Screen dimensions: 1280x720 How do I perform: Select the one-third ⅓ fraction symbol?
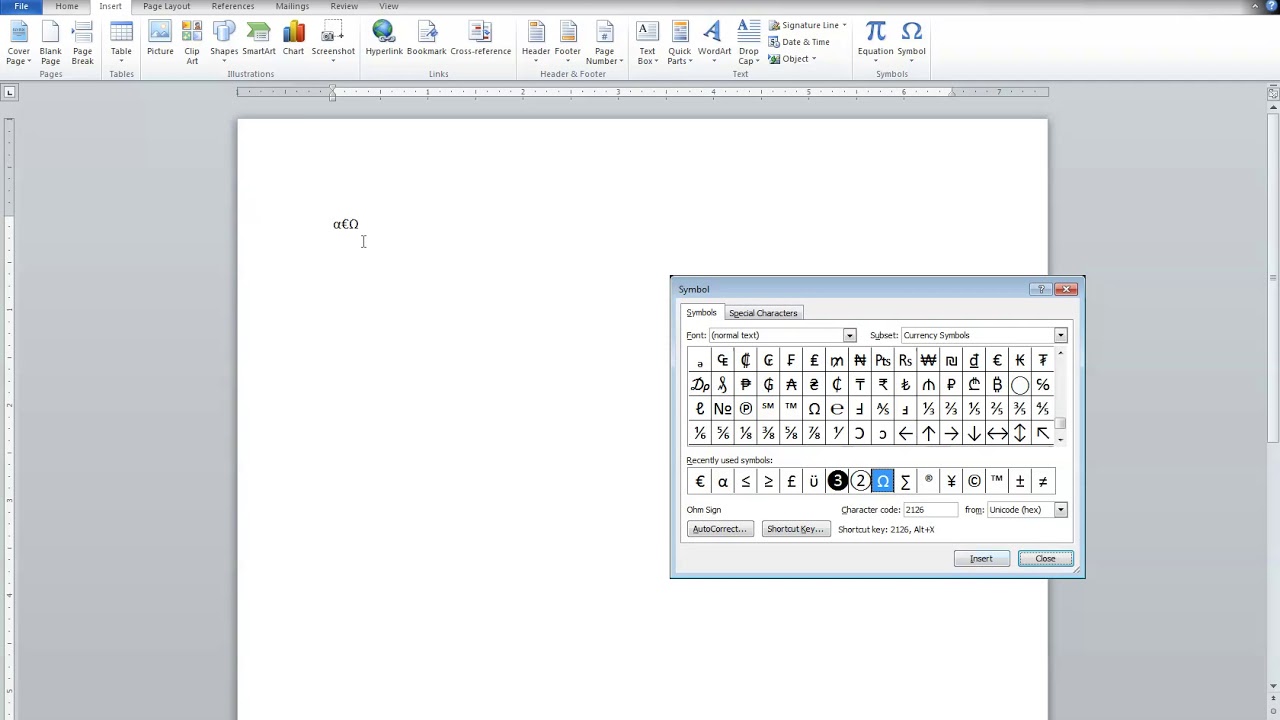928,409
